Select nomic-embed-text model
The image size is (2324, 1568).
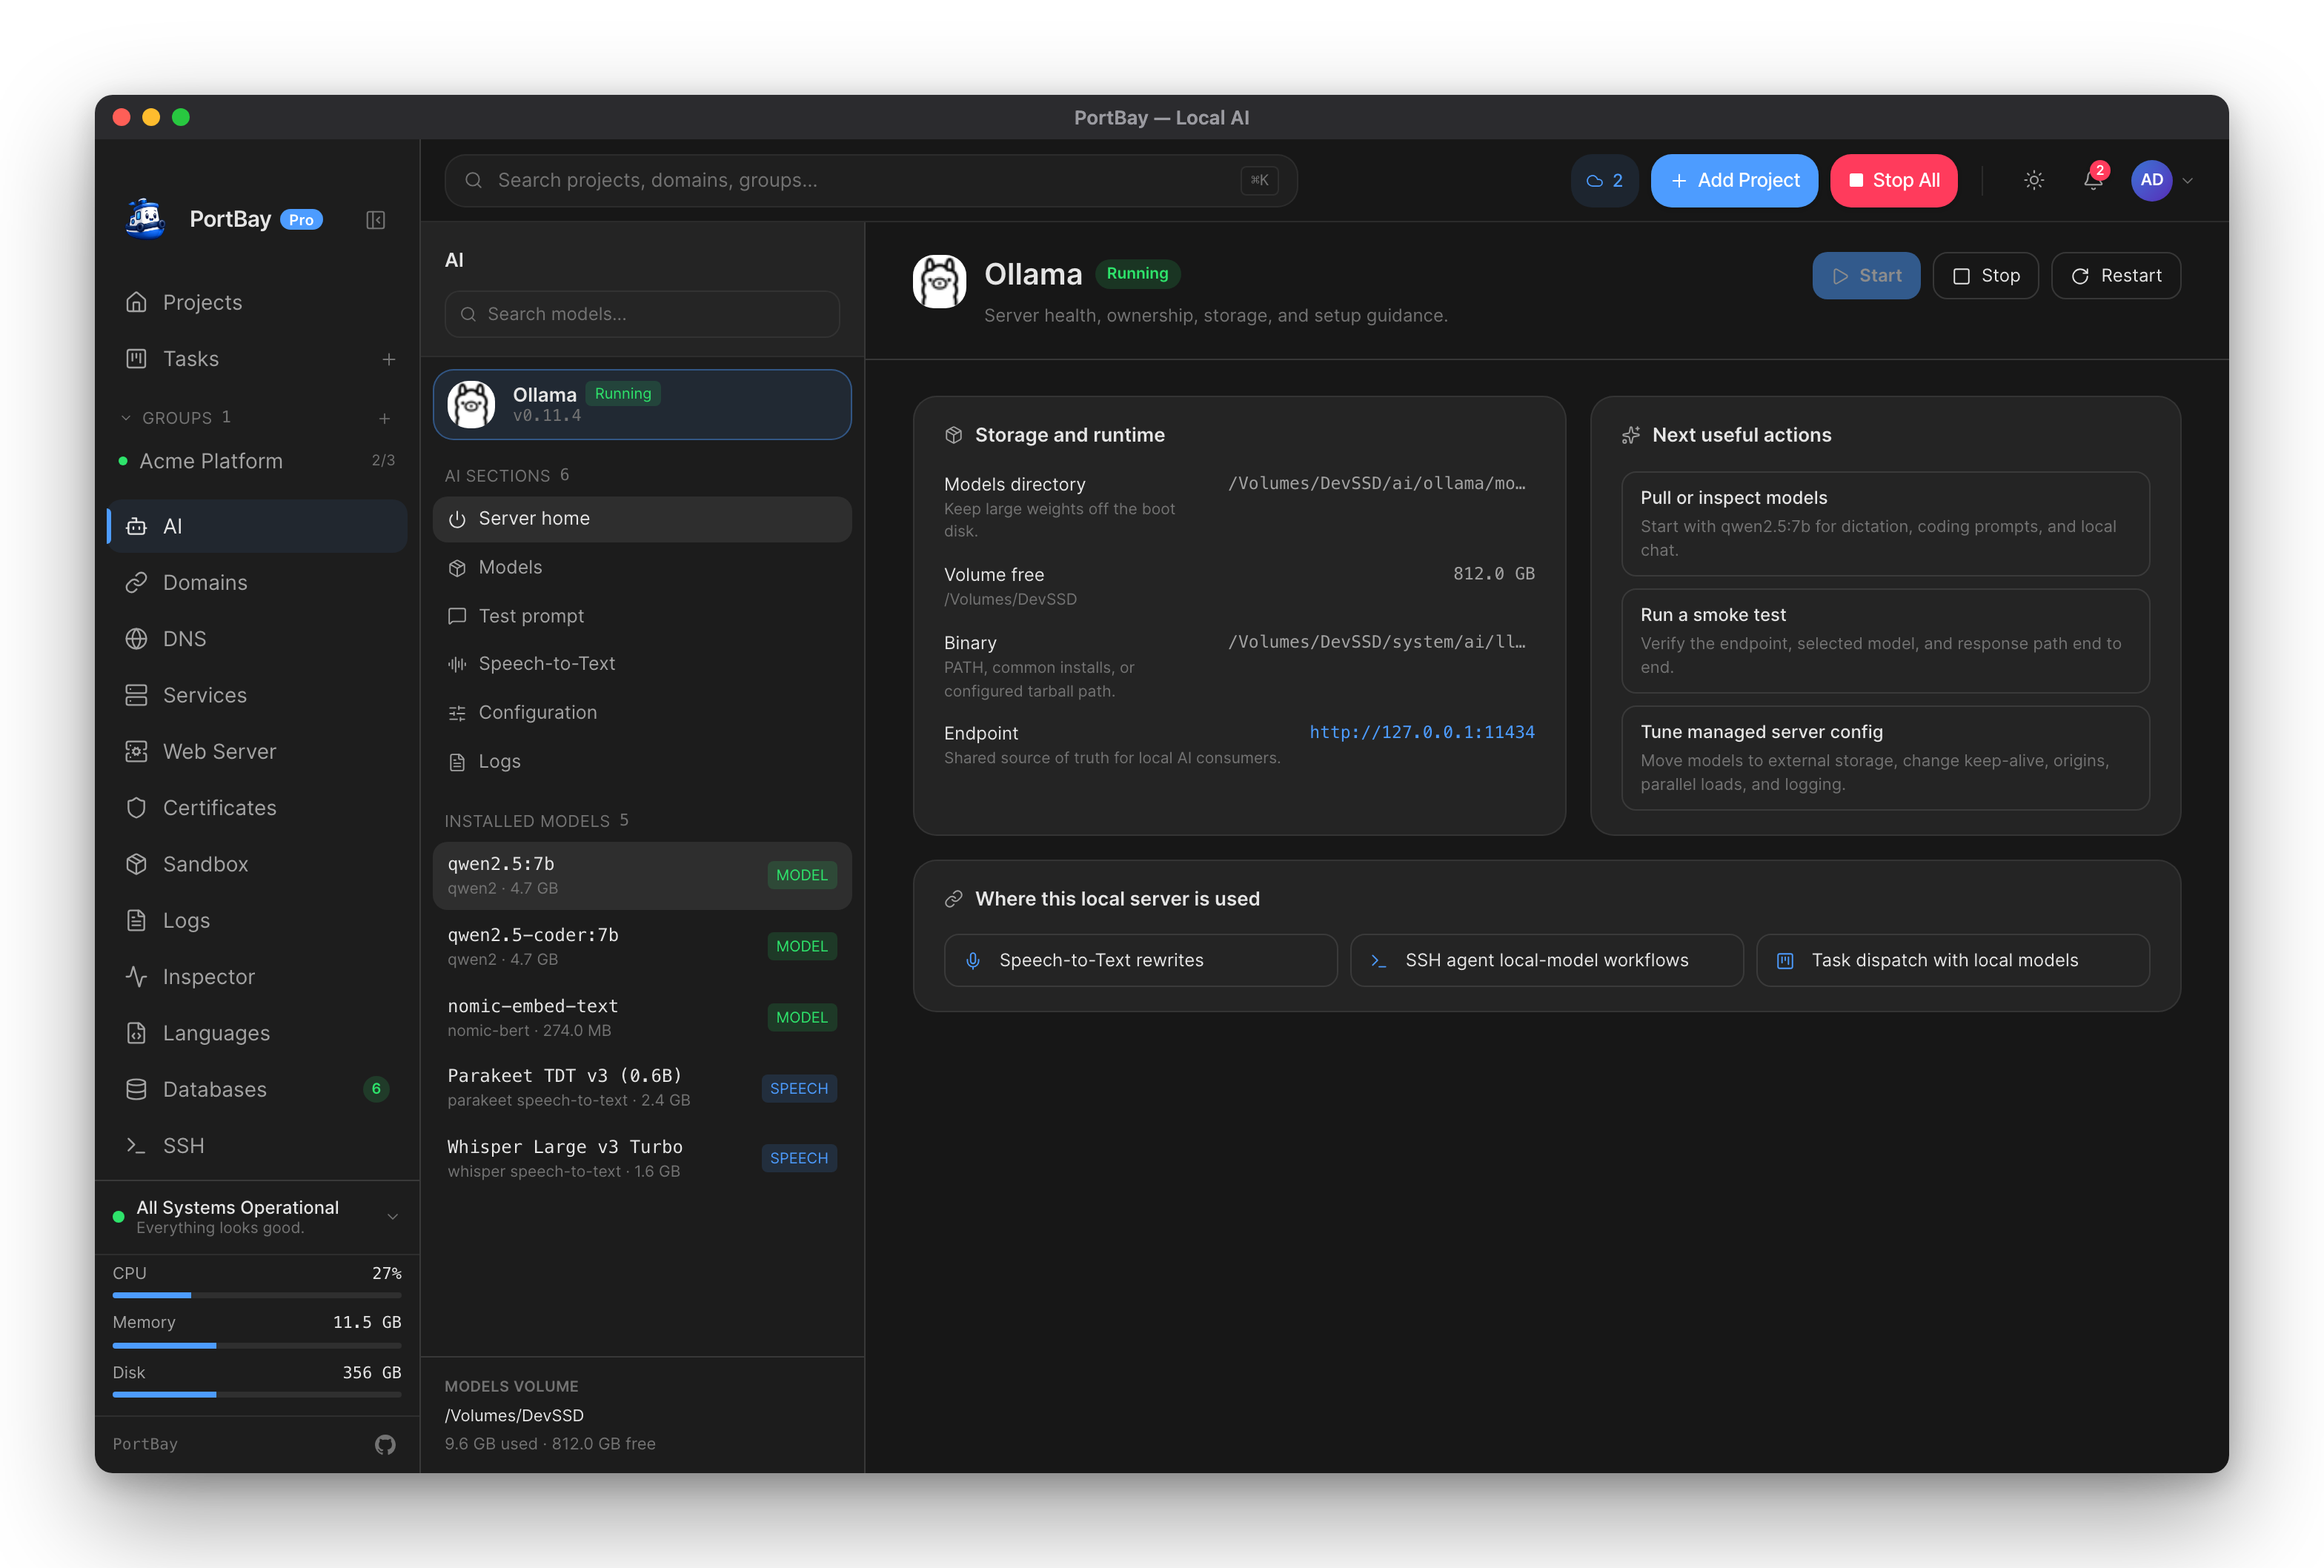pyautogui.click(x=642, y=1017)
